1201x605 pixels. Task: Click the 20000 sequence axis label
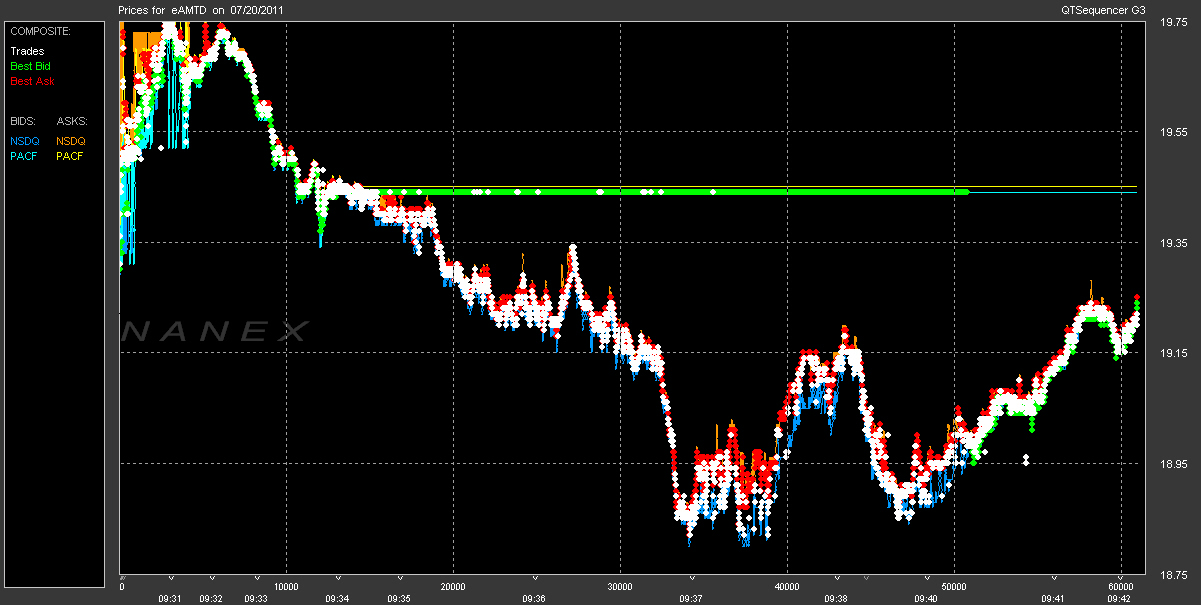[x=454, y=587]
